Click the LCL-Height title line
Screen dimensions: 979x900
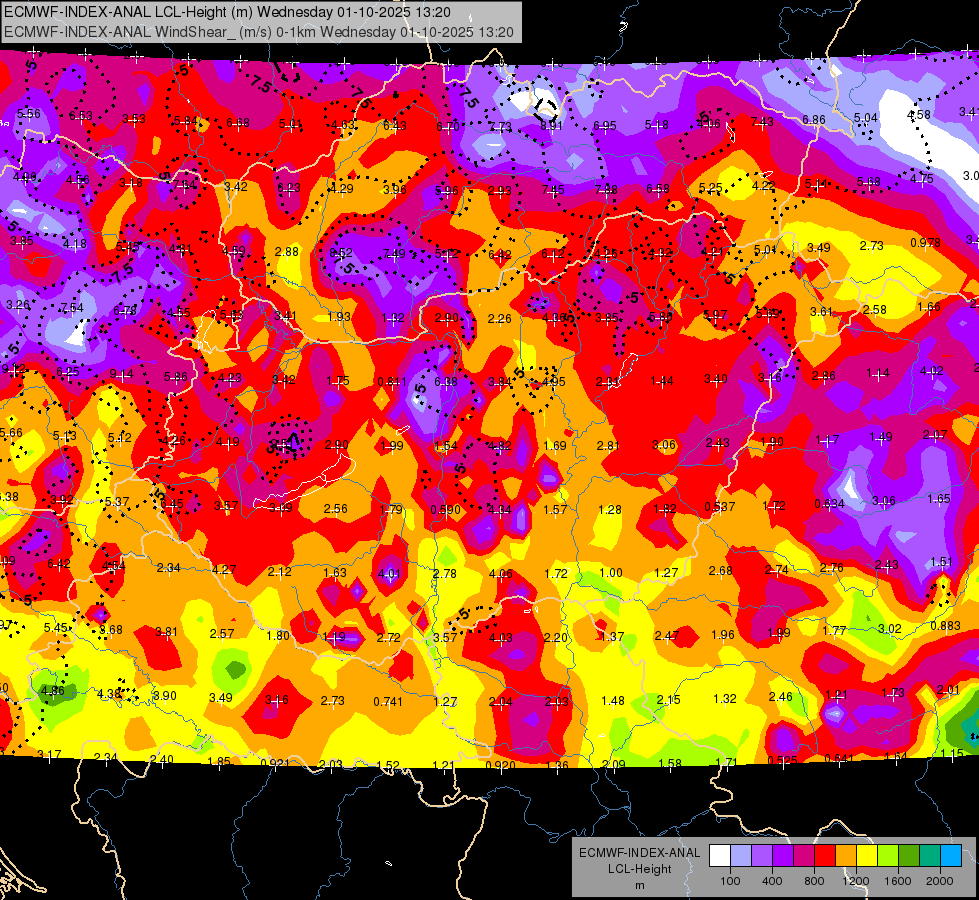tap(227, 12)
